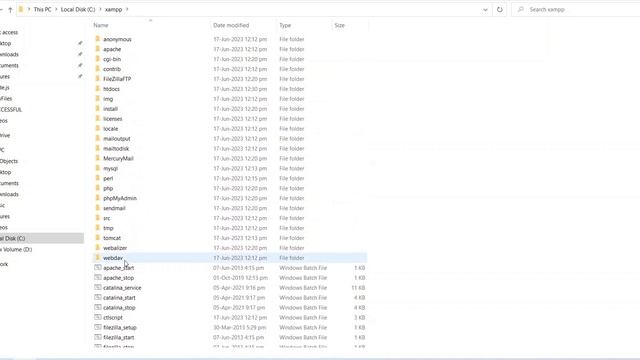The width and height of the screenshot is (640, 360).
Task: Sort by Date modified column header
Action: (x=231, y=25)
